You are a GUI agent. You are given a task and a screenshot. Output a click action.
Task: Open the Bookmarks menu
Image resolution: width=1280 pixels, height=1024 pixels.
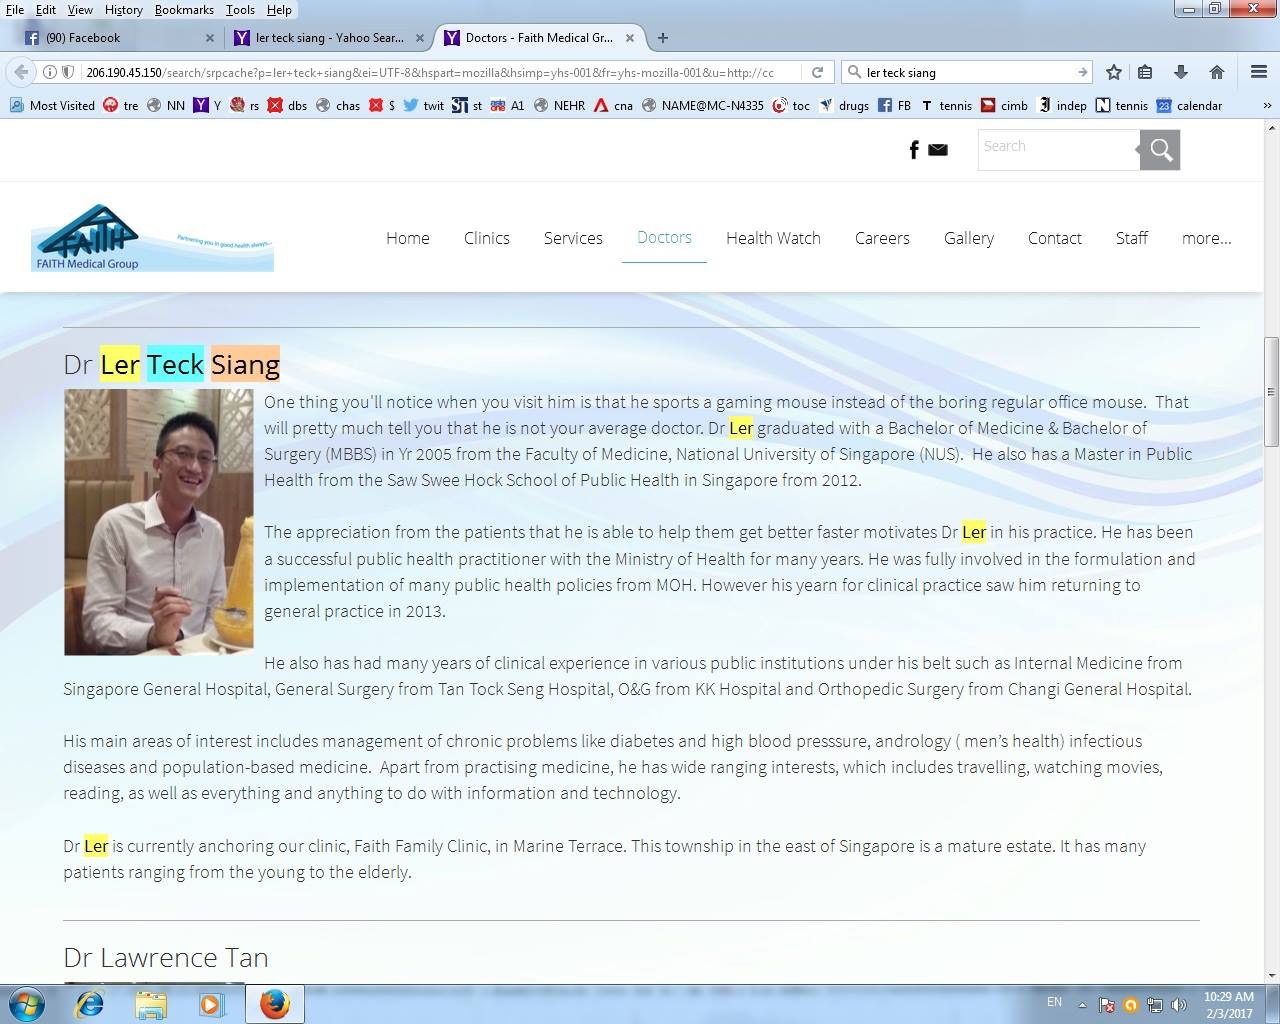click(x=184, y=9)
